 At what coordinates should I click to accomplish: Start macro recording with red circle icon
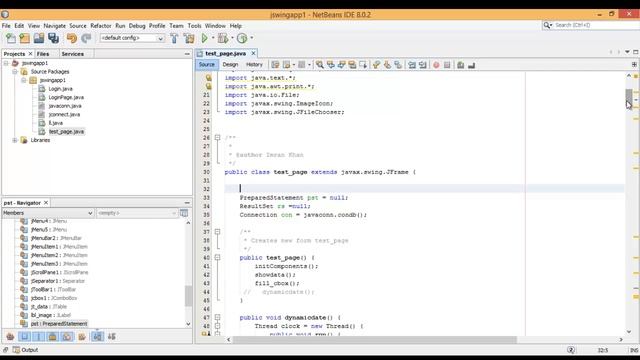(x=436, y=65)
